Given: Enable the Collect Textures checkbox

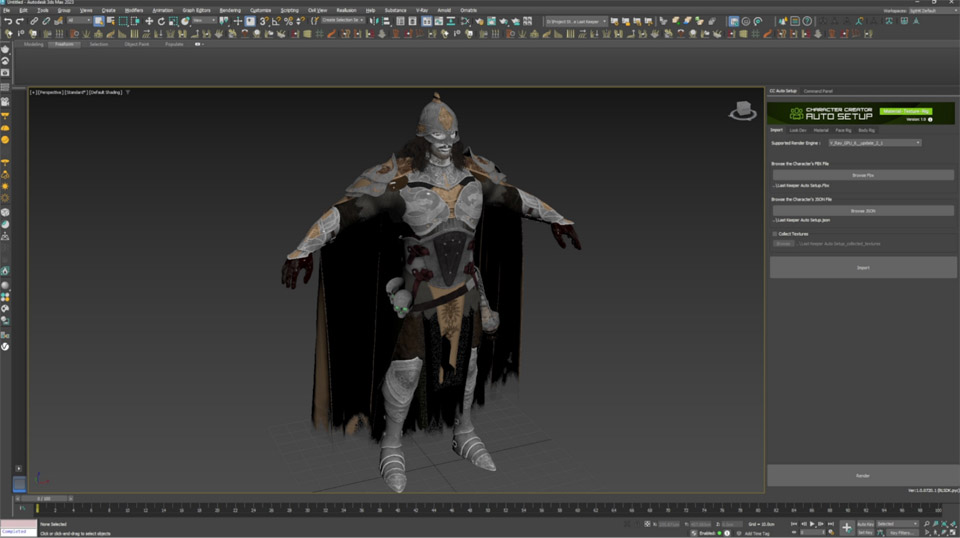Looking at the screenshot, I should point(774,234).
